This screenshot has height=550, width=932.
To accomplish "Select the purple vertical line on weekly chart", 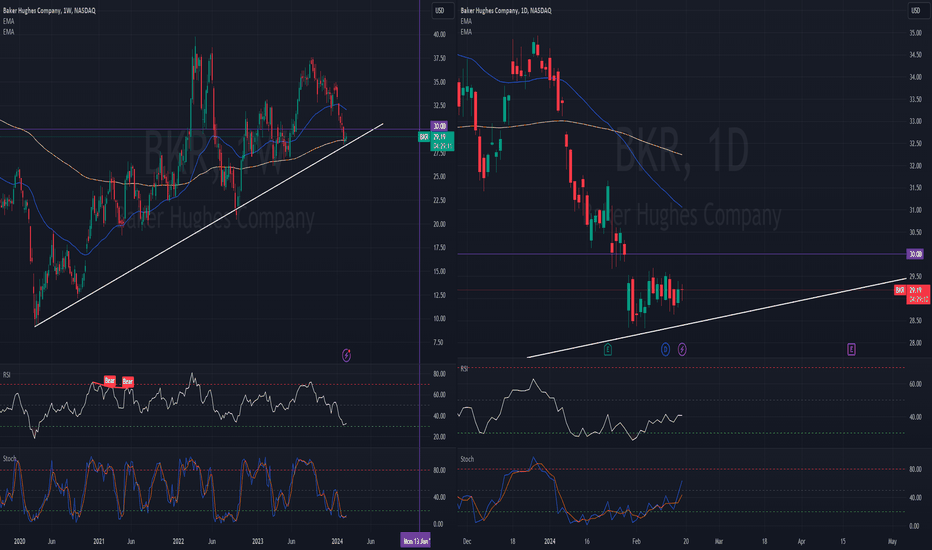I will tap(420, 268).
